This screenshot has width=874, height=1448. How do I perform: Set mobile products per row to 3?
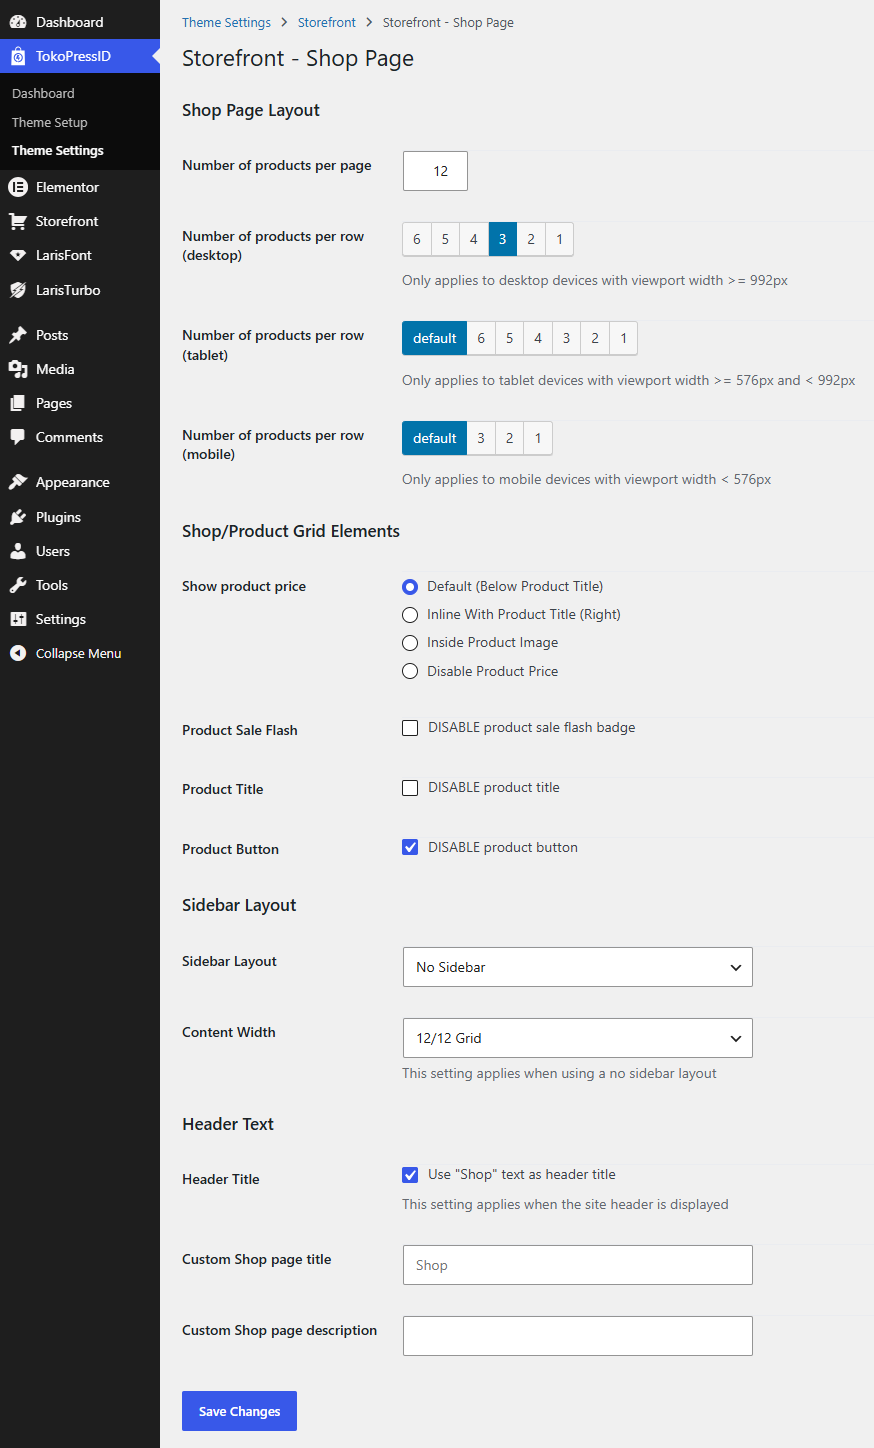[x=481, y=438]
